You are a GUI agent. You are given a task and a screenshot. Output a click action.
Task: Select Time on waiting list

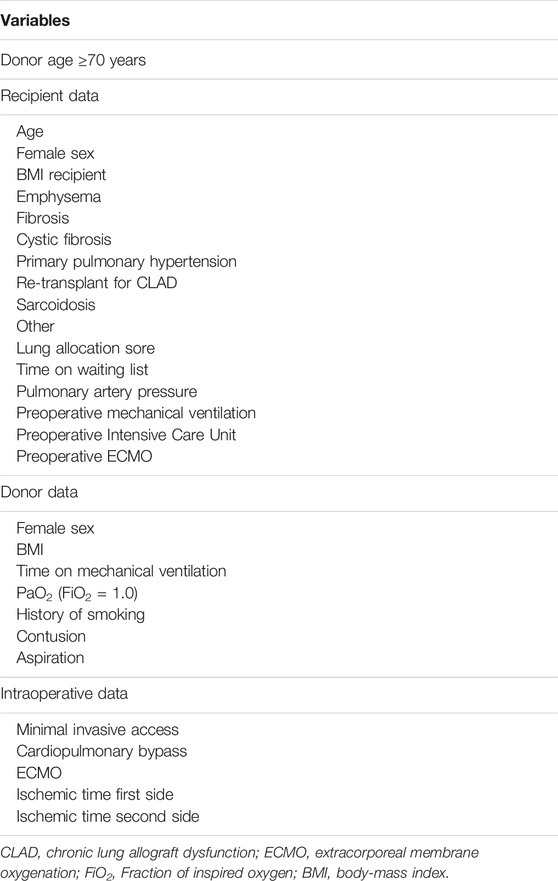pyautogui.click(x=82, y=370)
